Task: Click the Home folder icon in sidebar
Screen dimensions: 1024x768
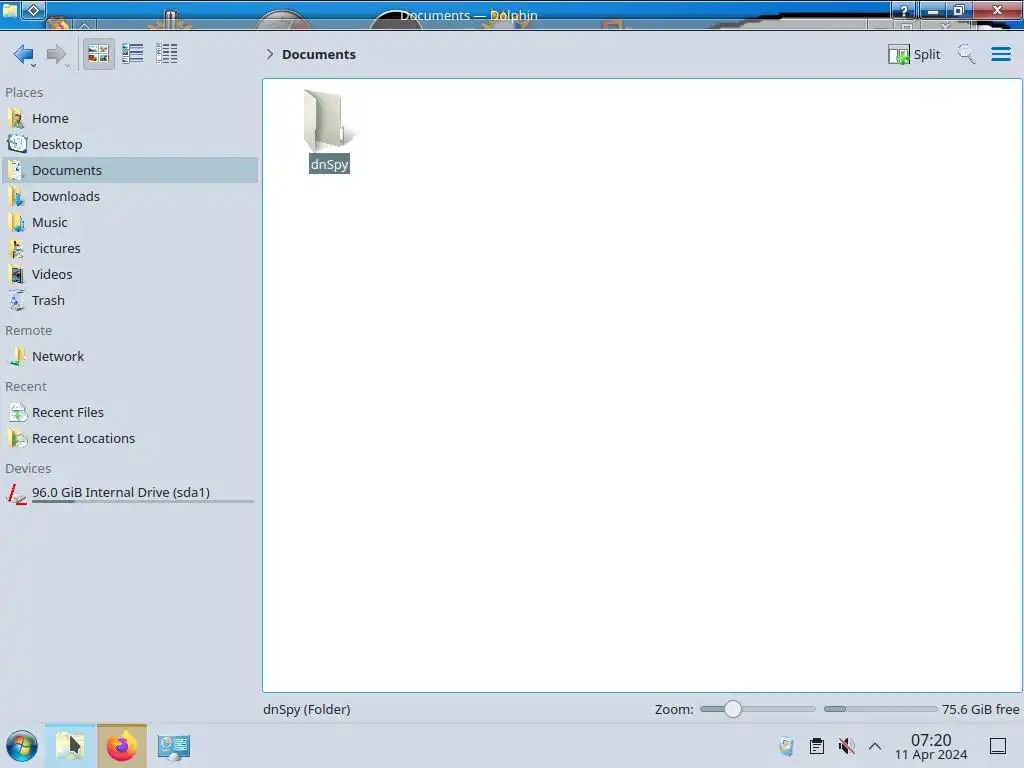Action: pyautogui.click(x=17, y=118)
